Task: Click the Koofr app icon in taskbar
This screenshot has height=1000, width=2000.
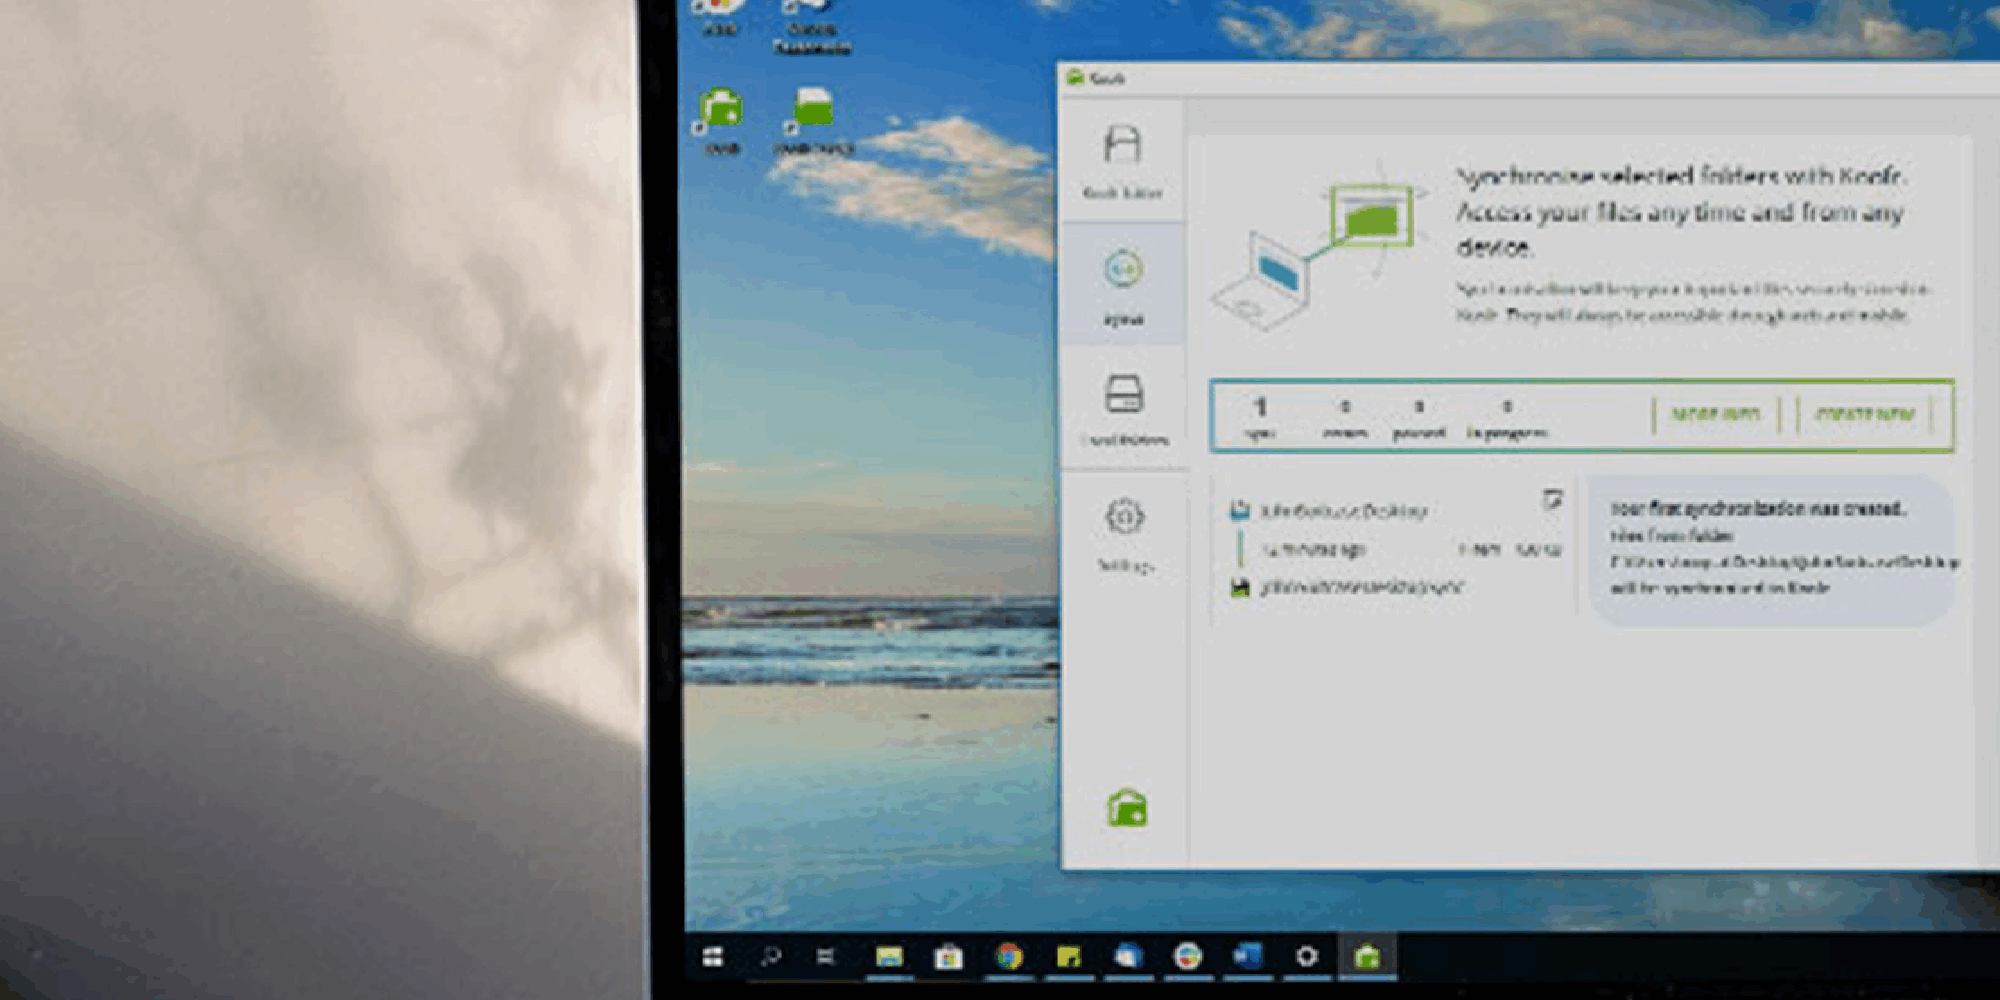Action: pos(1366,957)
